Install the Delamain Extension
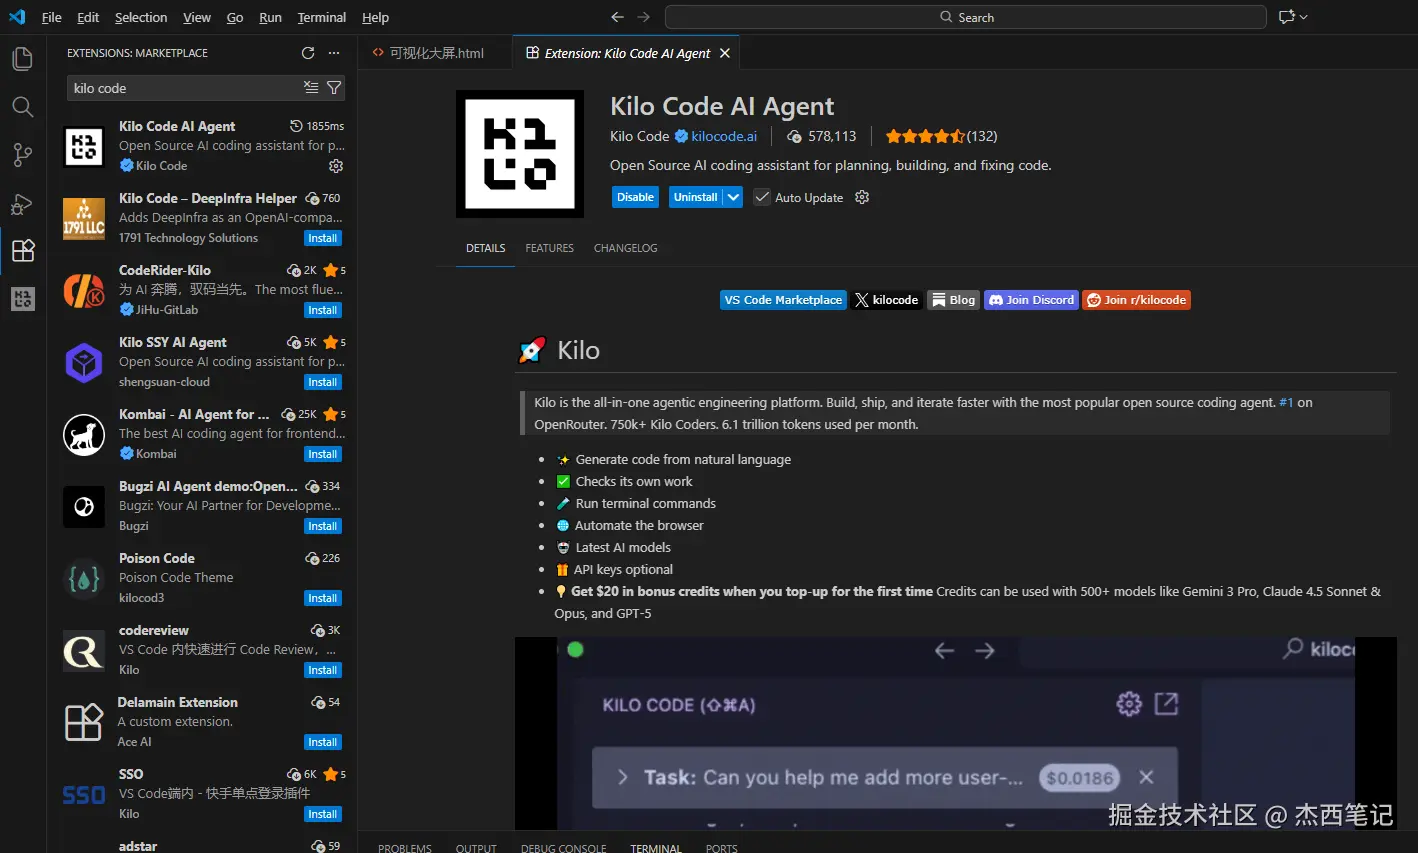 click(x=323, y=742)
